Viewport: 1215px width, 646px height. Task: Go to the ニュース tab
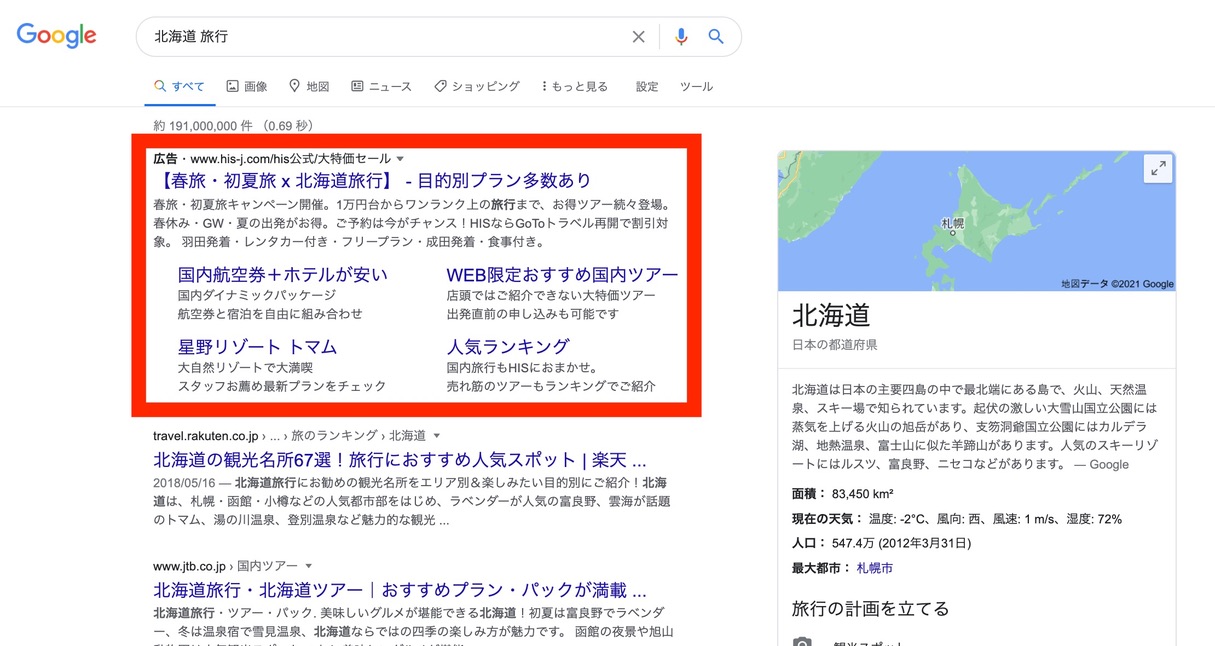click(381, 87)
